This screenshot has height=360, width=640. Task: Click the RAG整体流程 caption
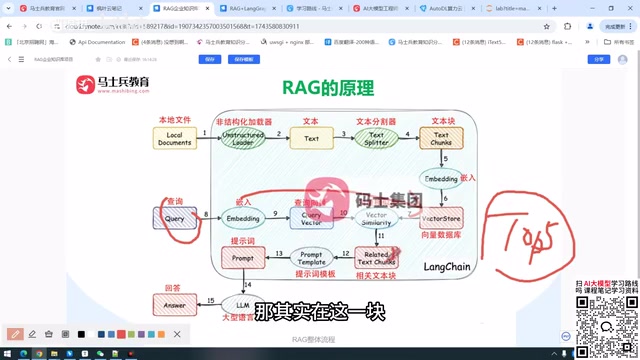pos(313,340)
